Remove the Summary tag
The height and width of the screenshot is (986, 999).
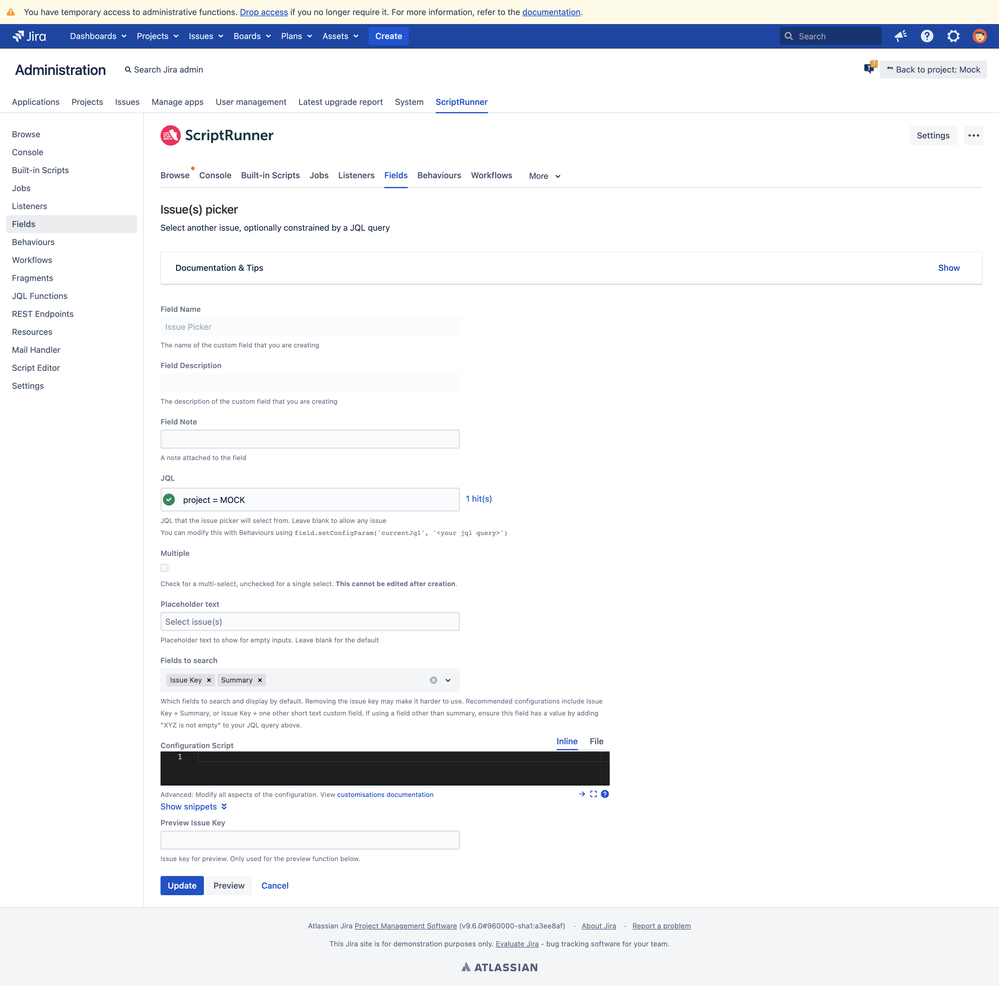(260, 680)
